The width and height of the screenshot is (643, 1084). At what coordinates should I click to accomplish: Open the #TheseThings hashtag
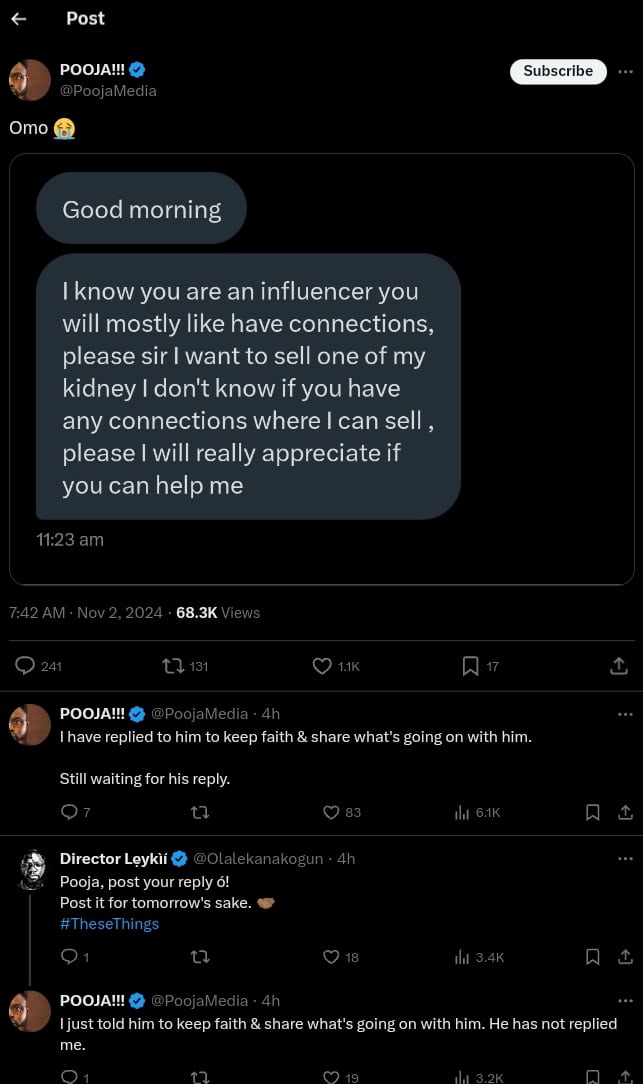click(x=109, y=924)
